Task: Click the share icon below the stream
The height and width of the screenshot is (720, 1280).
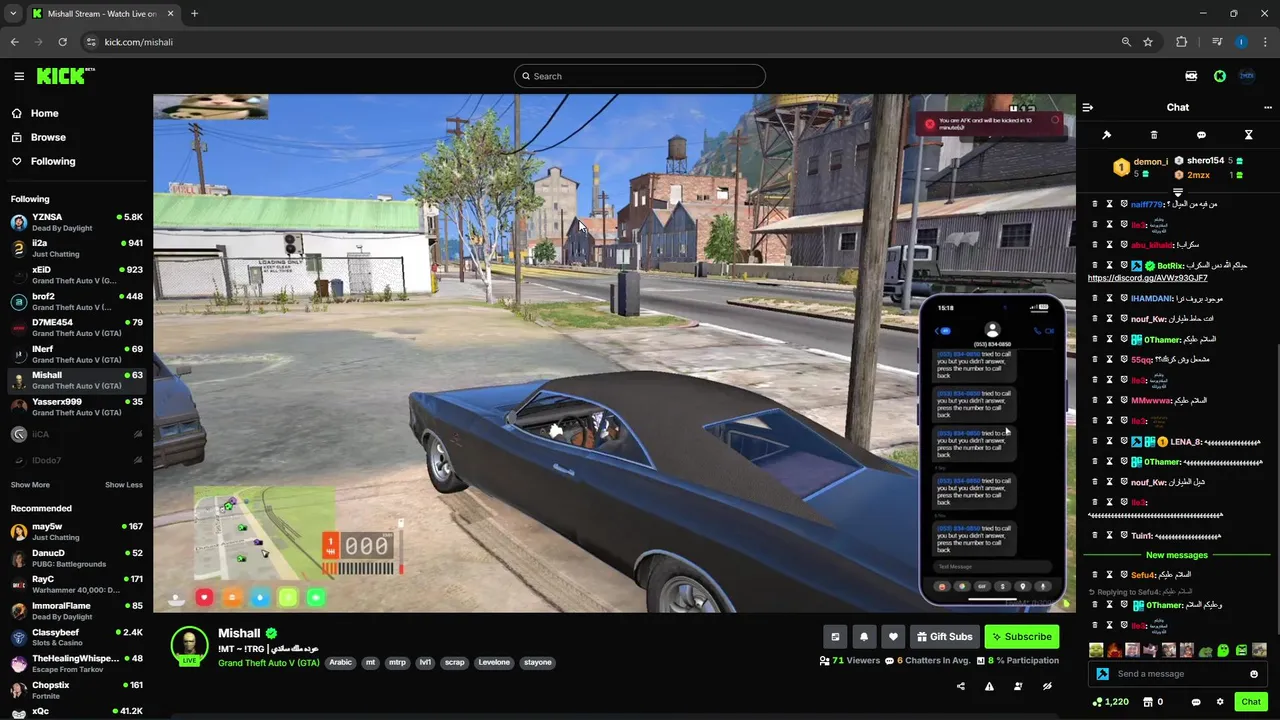Action: pos(961,686)
